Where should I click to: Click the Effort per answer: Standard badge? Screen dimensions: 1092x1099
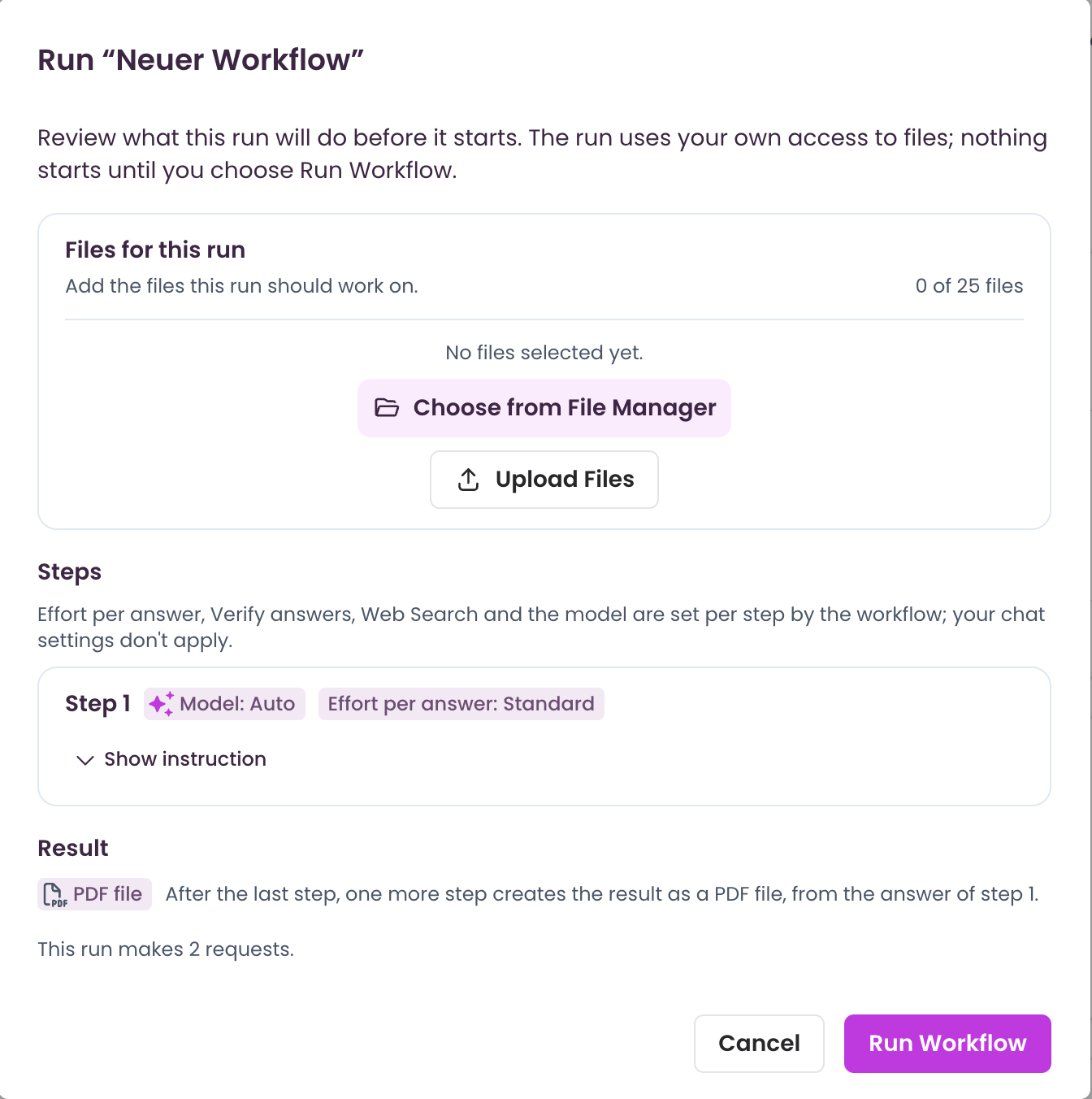point(461,704)
